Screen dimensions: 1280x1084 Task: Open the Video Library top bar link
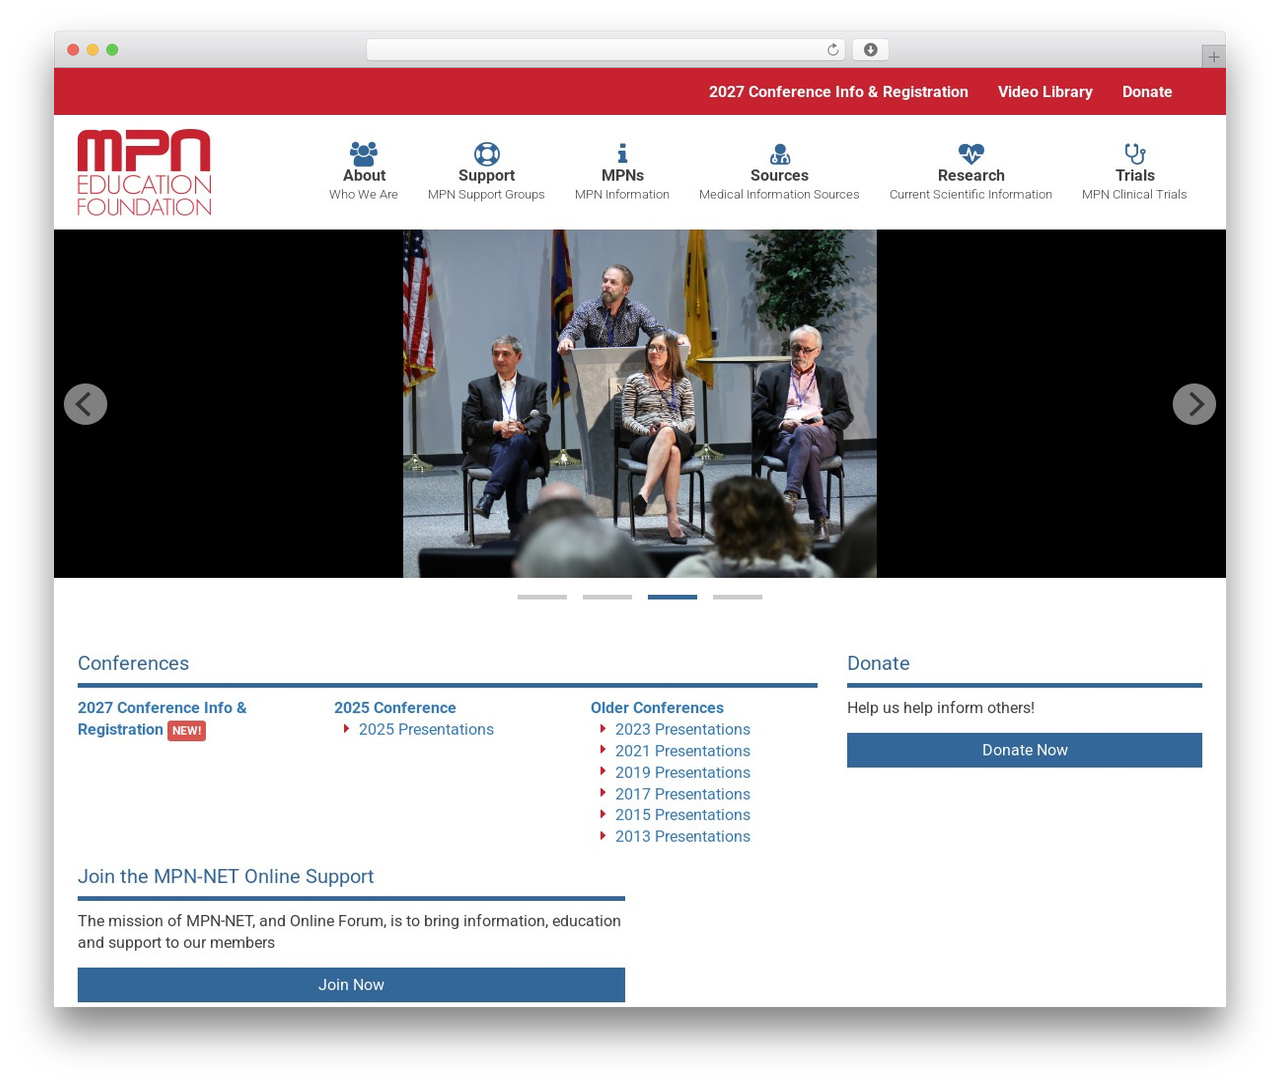click(x=1045, y=92)
